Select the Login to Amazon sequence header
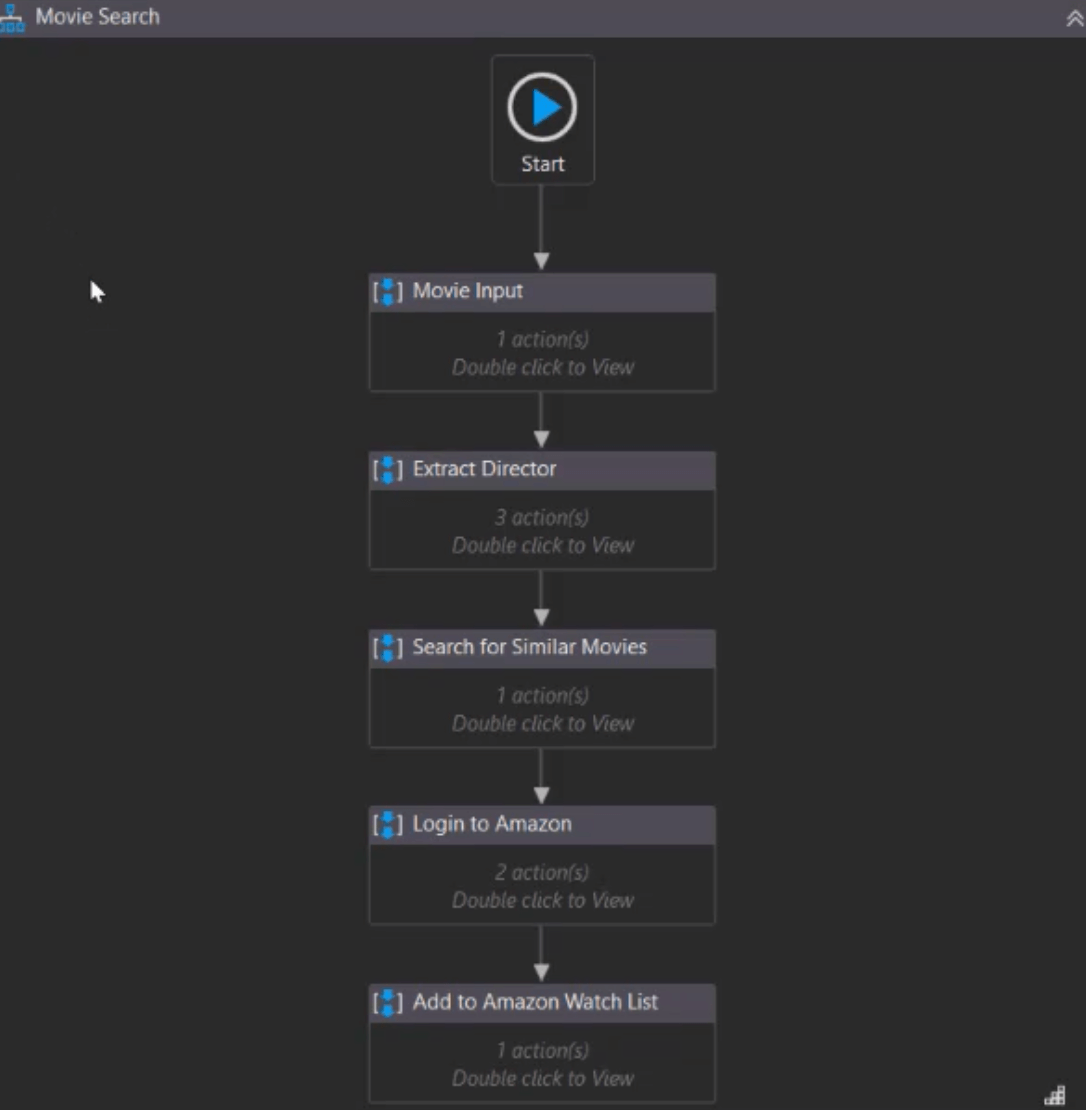Image resolution: width=1086 pixels, height=1110 pixels. tap(542, 825)
